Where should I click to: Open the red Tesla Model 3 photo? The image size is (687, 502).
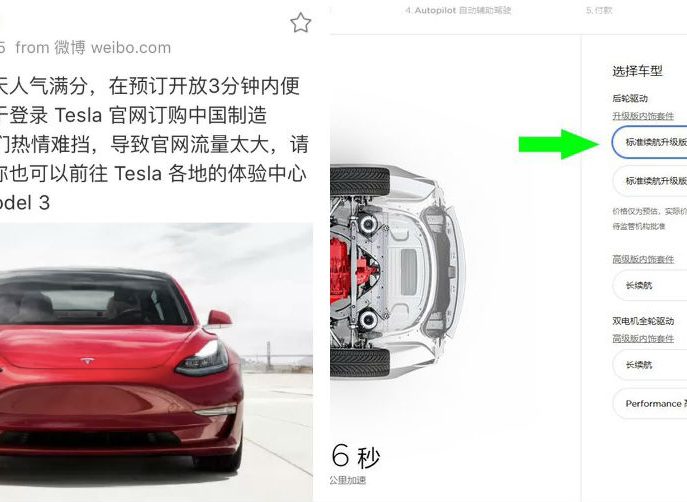[x=156, y=362]
